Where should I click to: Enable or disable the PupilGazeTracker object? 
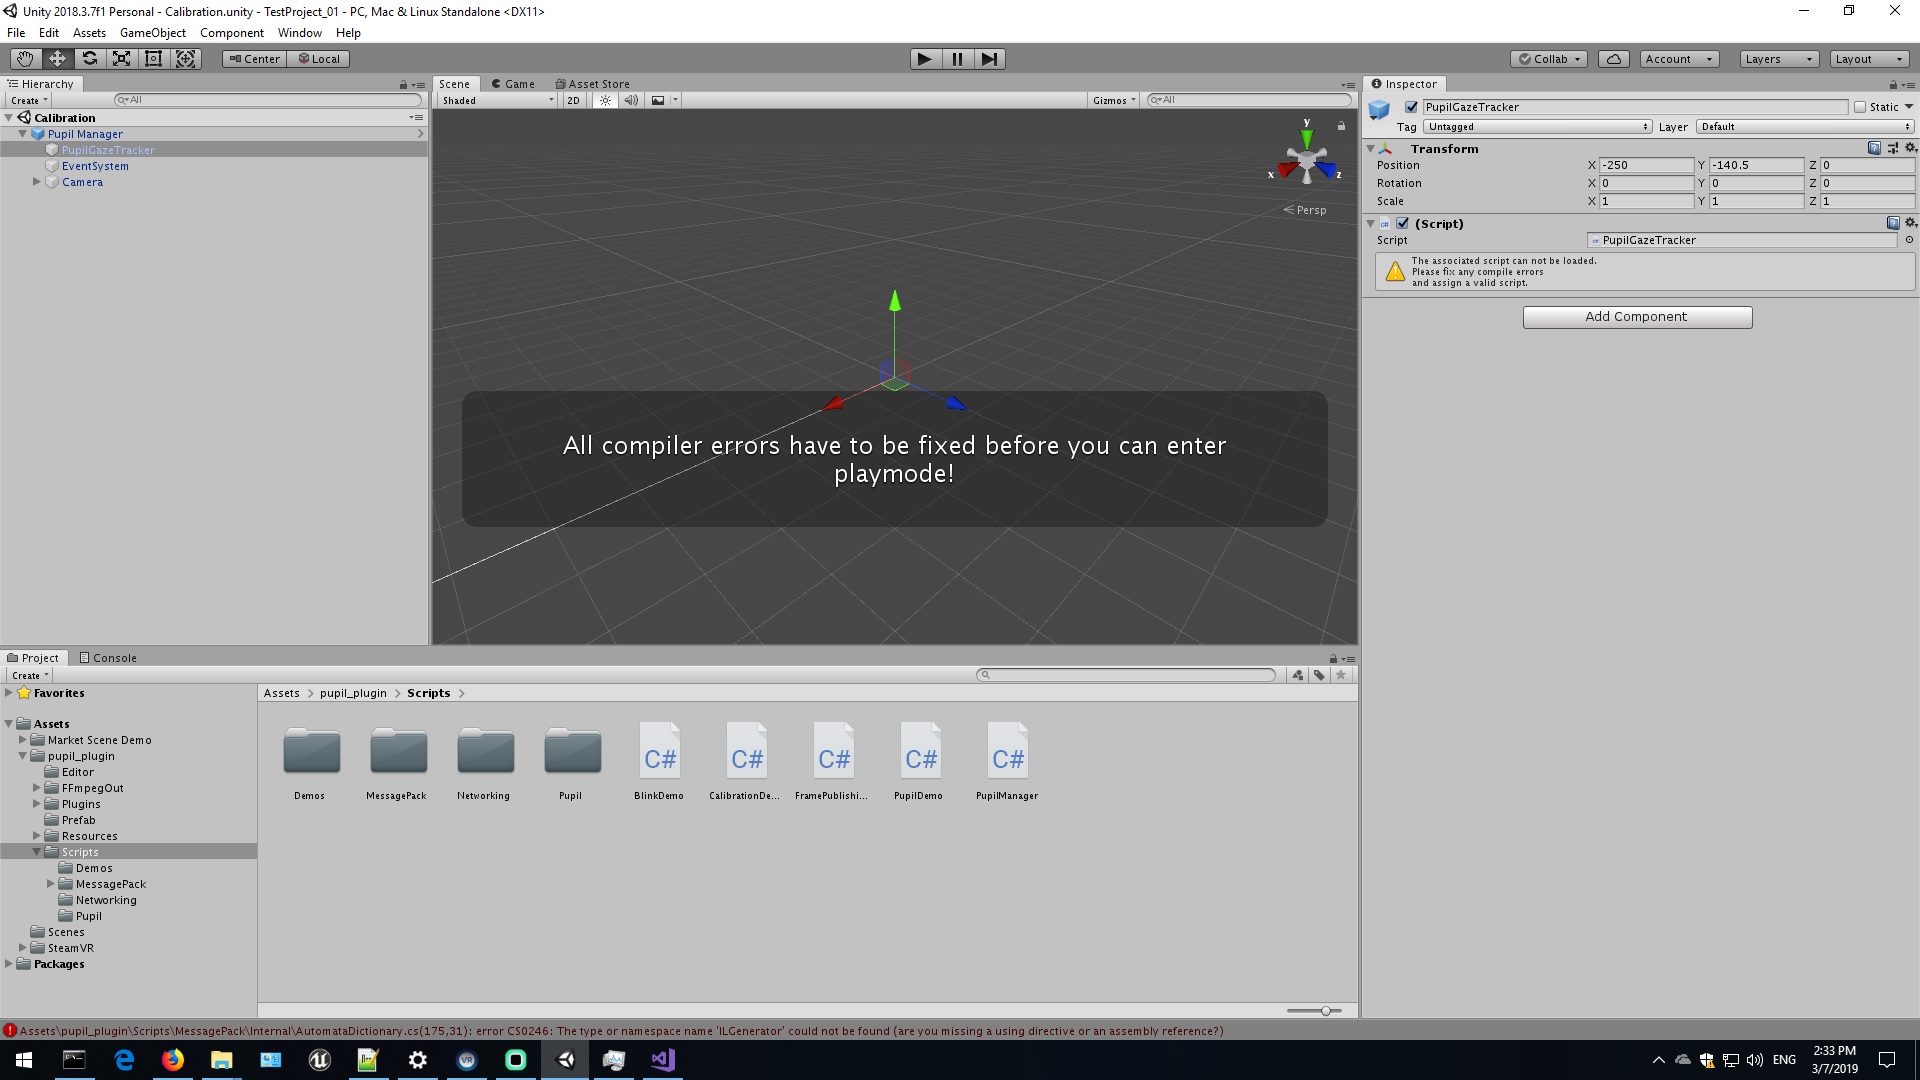point(1411,107)
